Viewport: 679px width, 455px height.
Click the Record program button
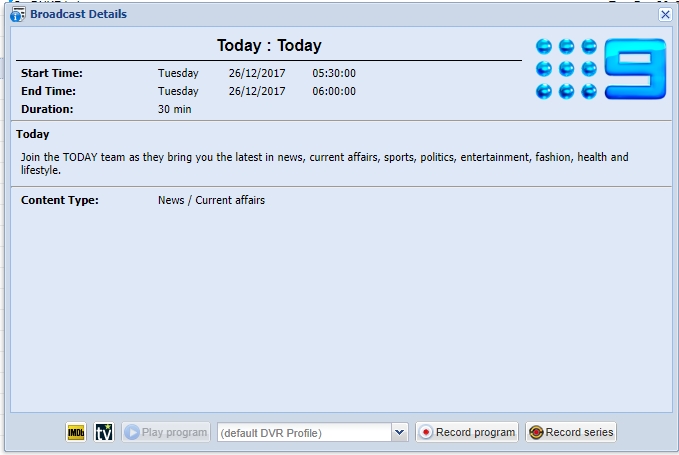[467, 432]
